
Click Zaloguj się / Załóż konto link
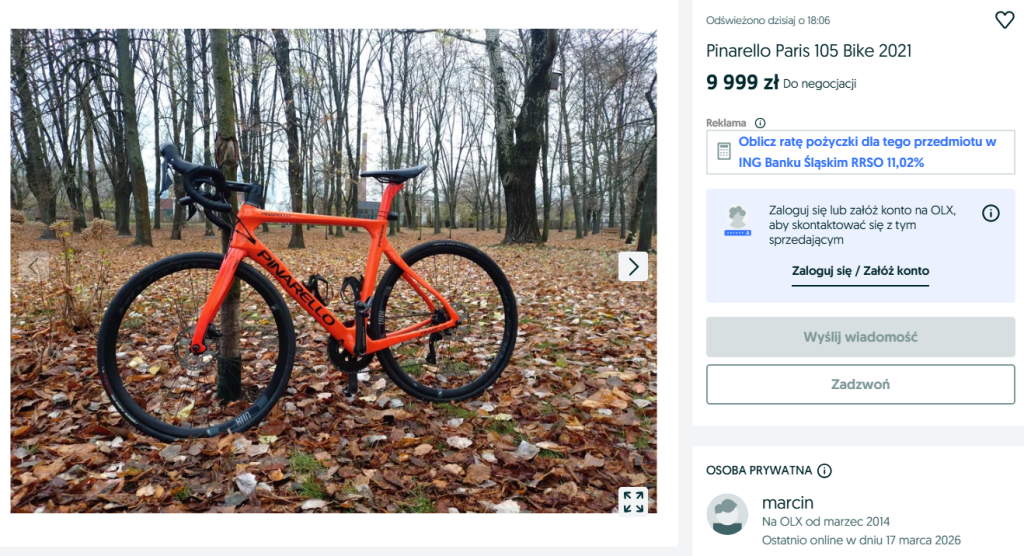(860, 271)
